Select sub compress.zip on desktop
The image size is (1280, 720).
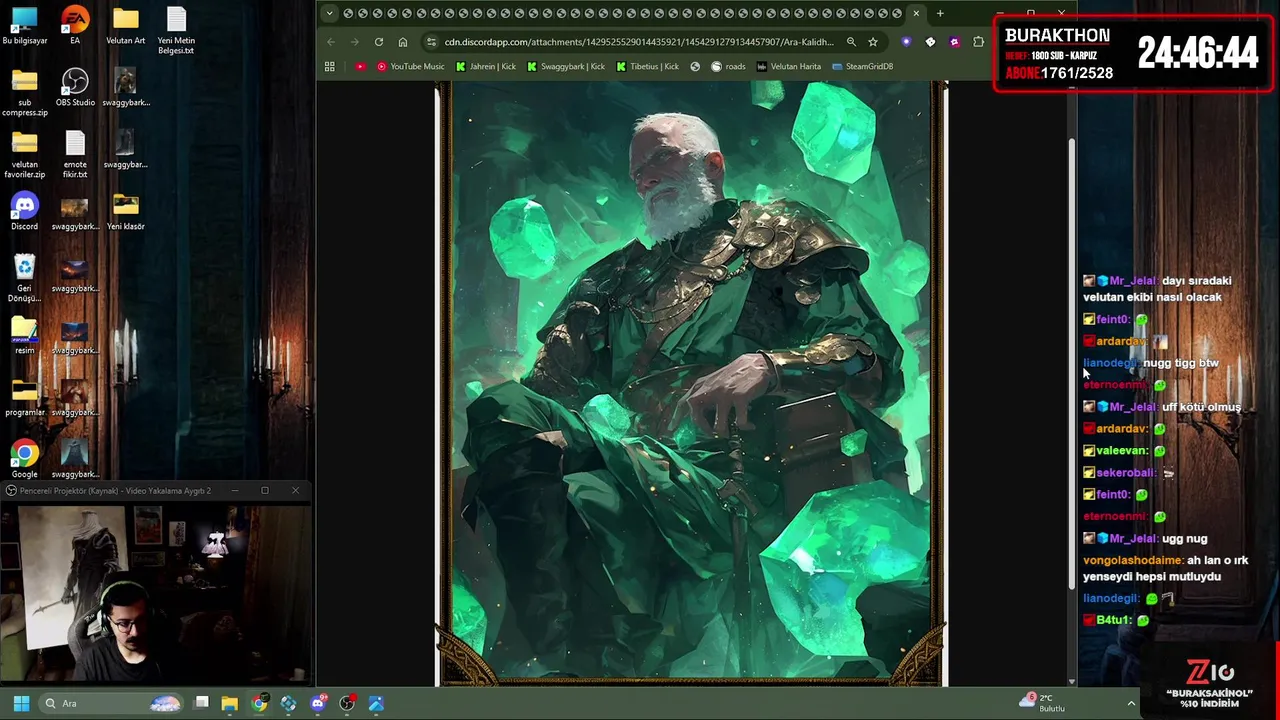[24, 93]
